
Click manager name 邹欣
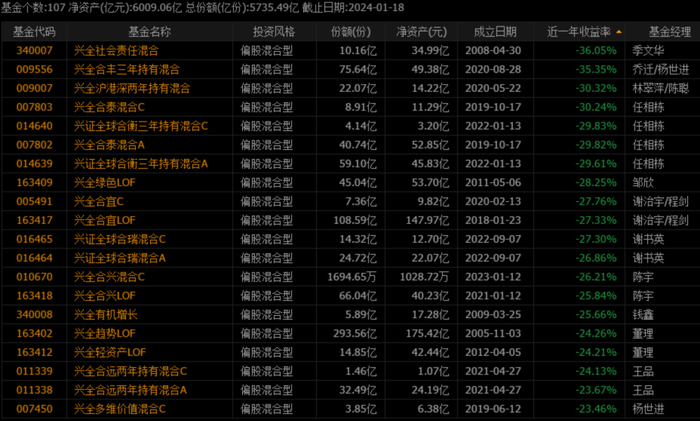point(643,183)
